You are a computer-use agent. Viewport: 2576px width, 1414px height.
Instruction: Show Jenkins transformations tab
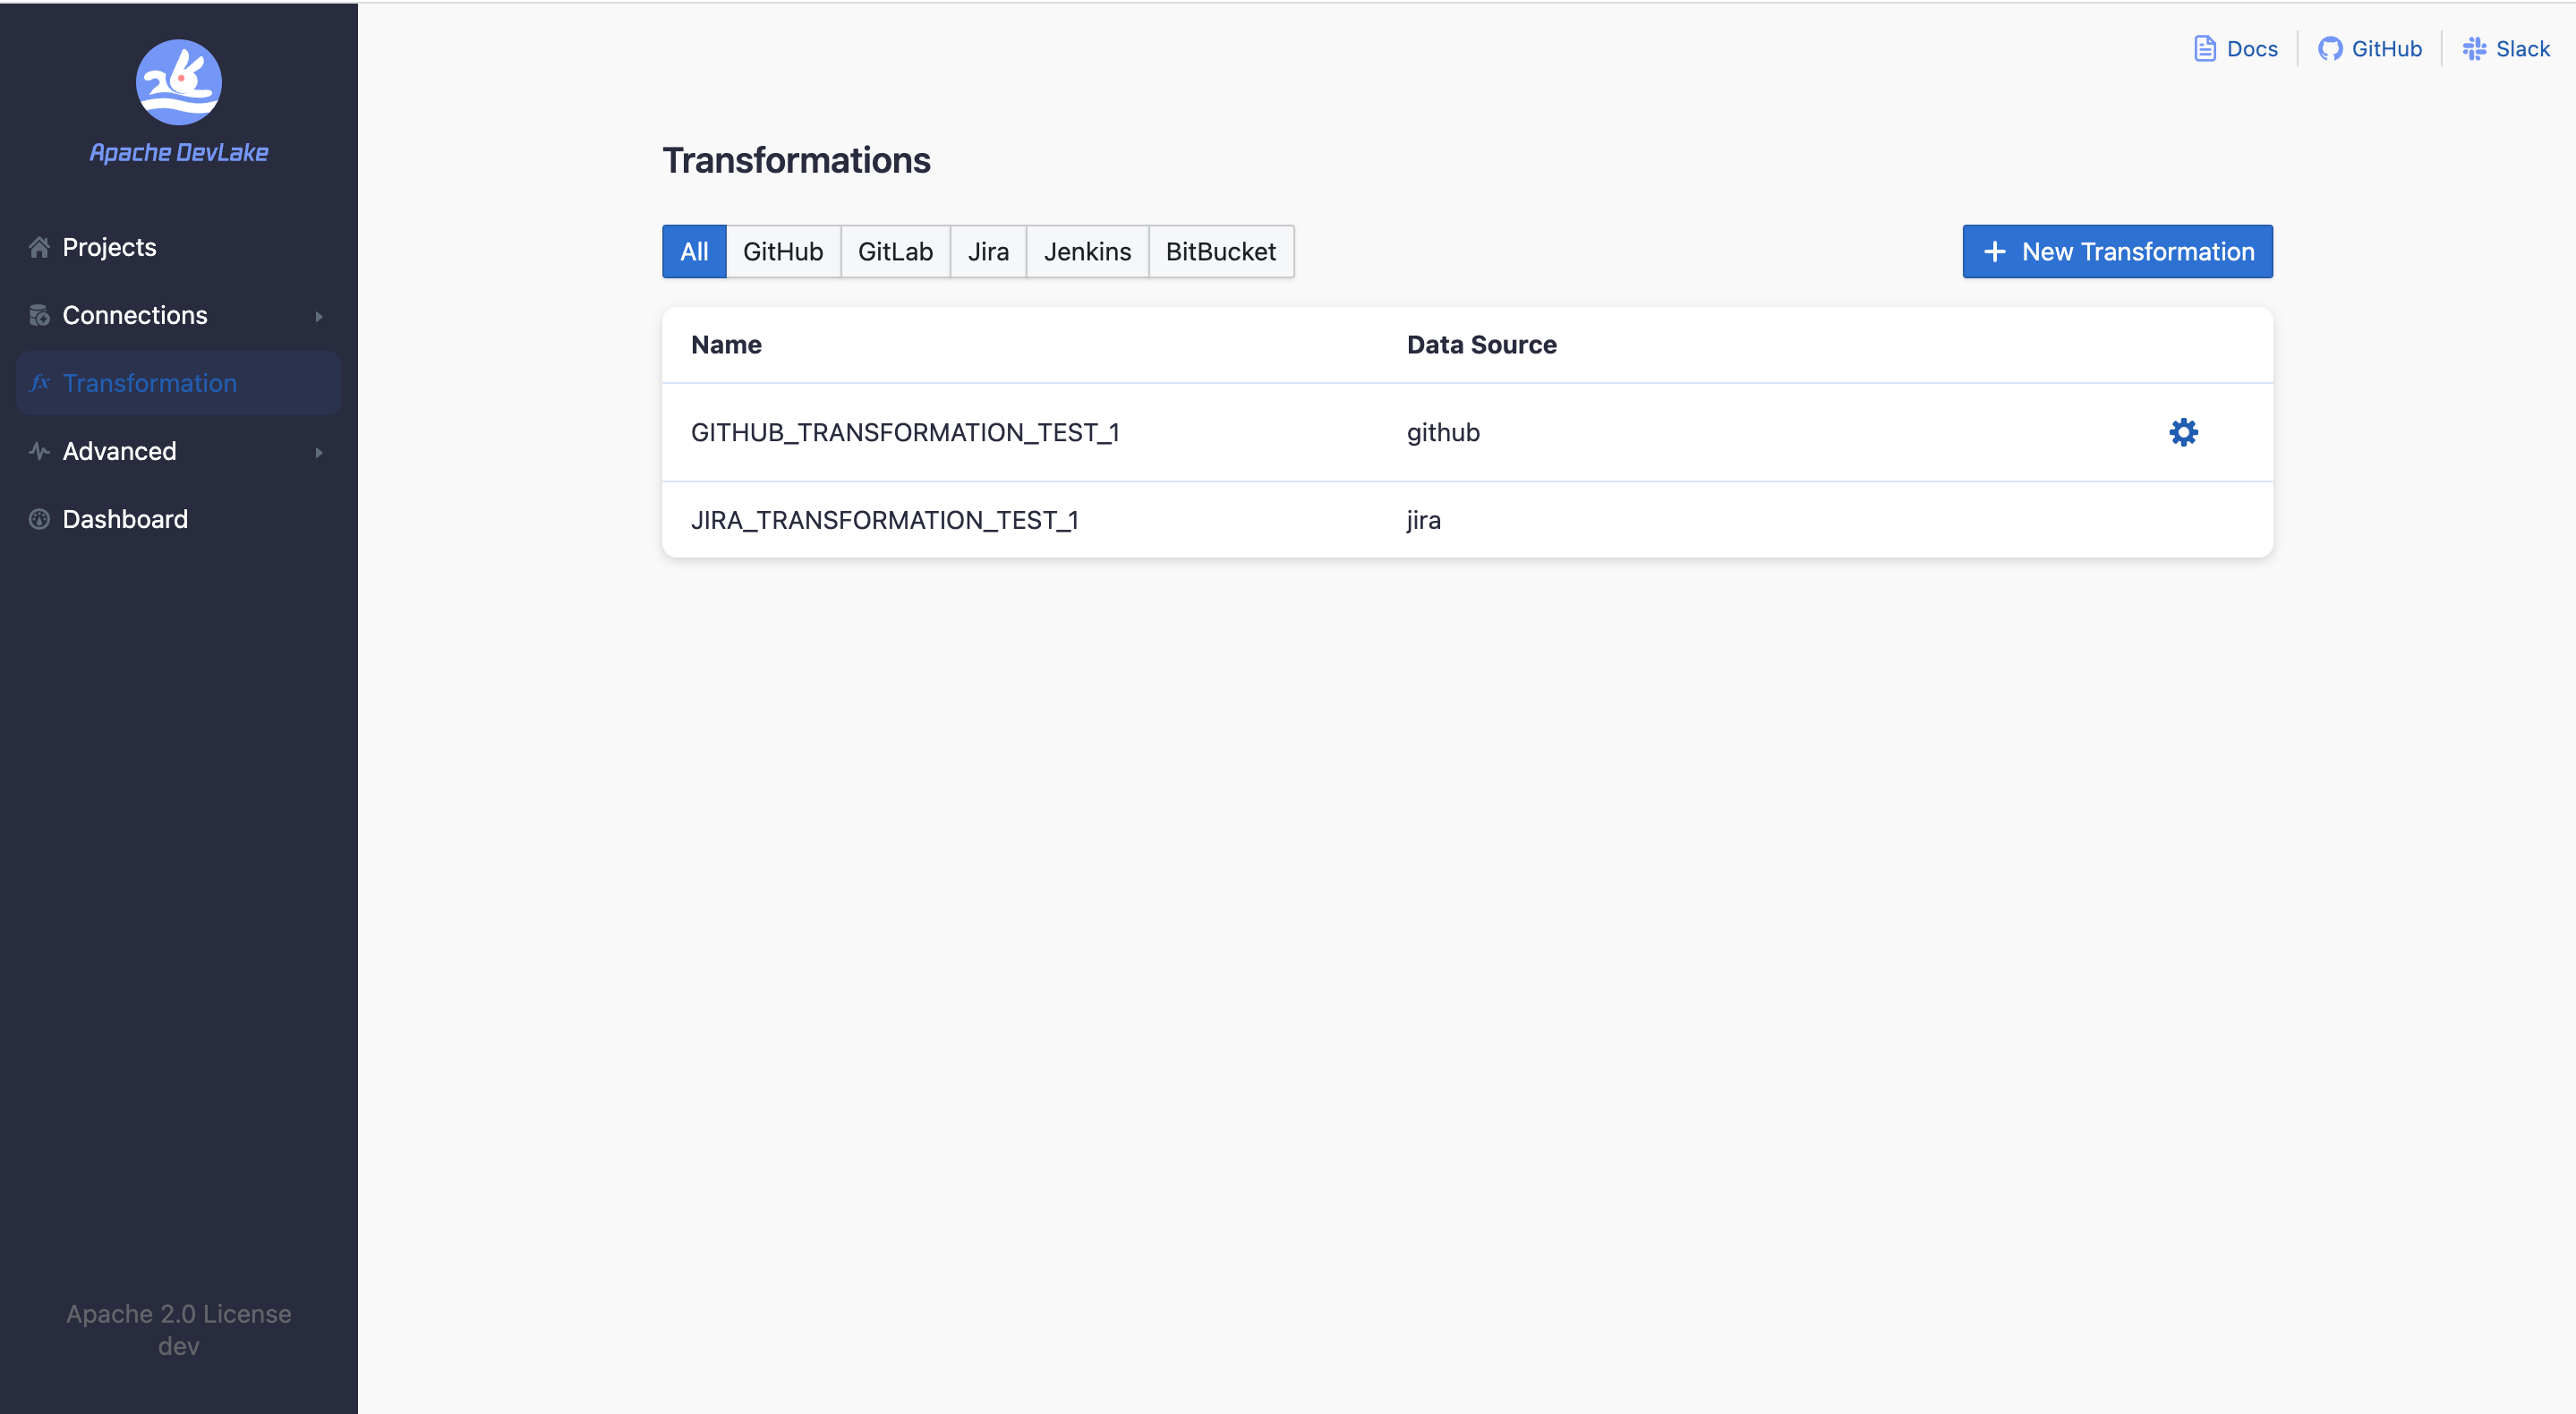1086,251
